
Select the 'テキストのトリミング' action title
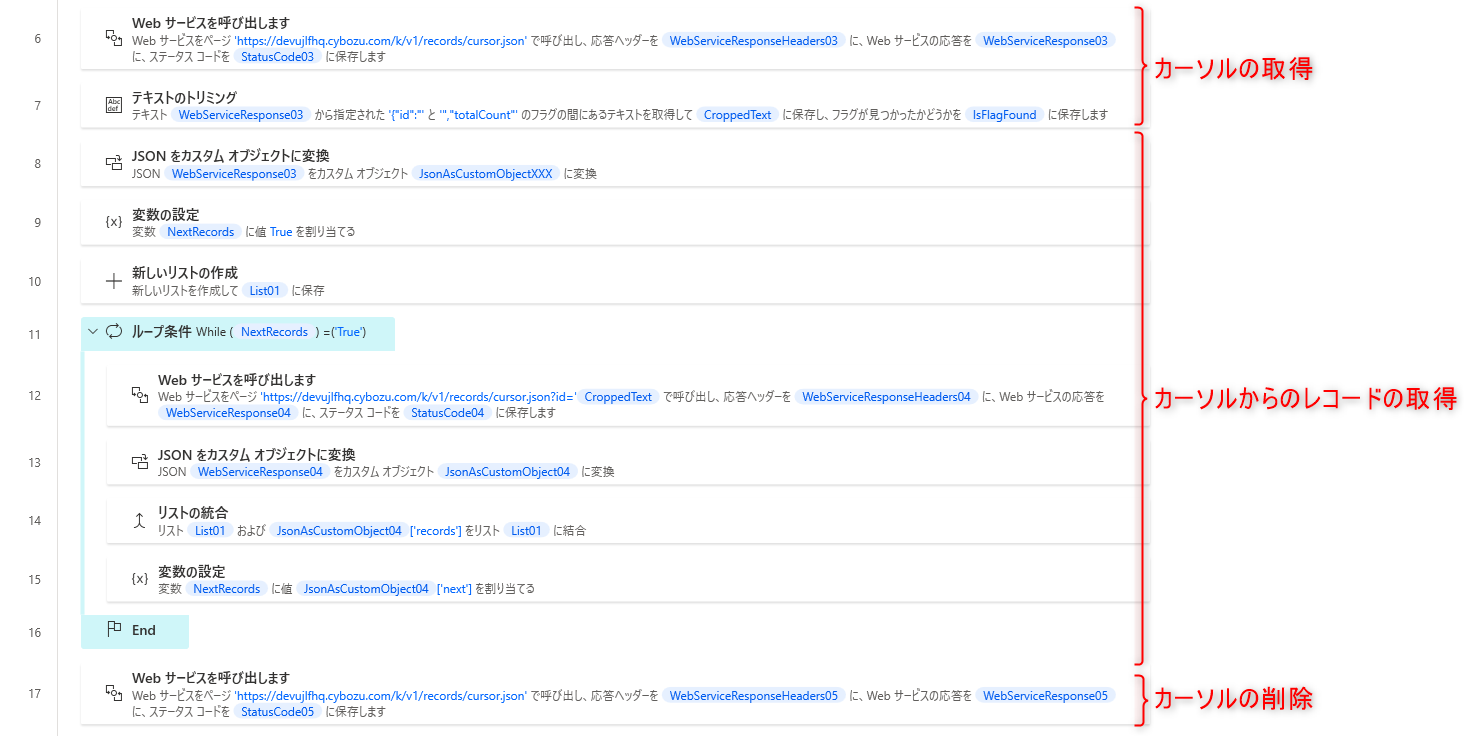(x=184, y=97)
